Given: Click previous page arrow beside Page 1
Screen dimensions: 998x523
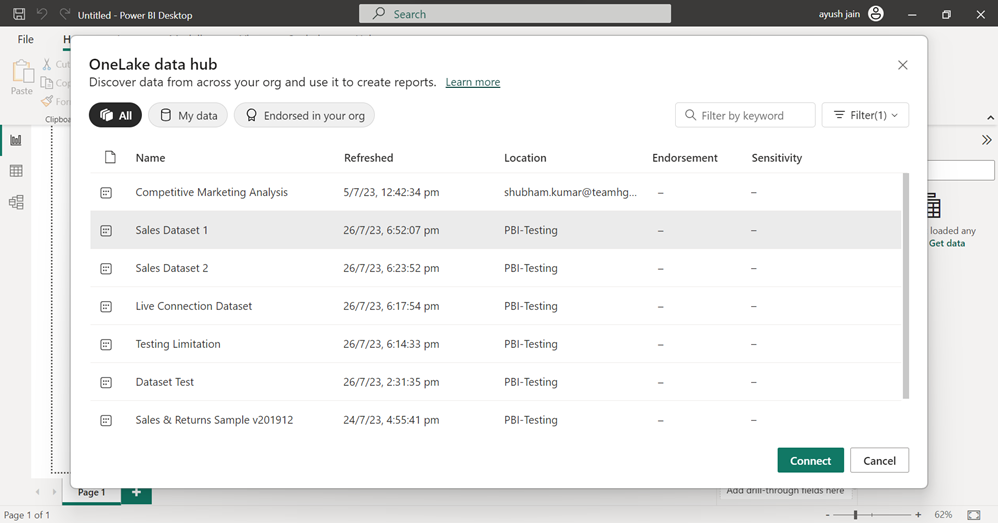Looking at the screenshot, I should [38, 492].
